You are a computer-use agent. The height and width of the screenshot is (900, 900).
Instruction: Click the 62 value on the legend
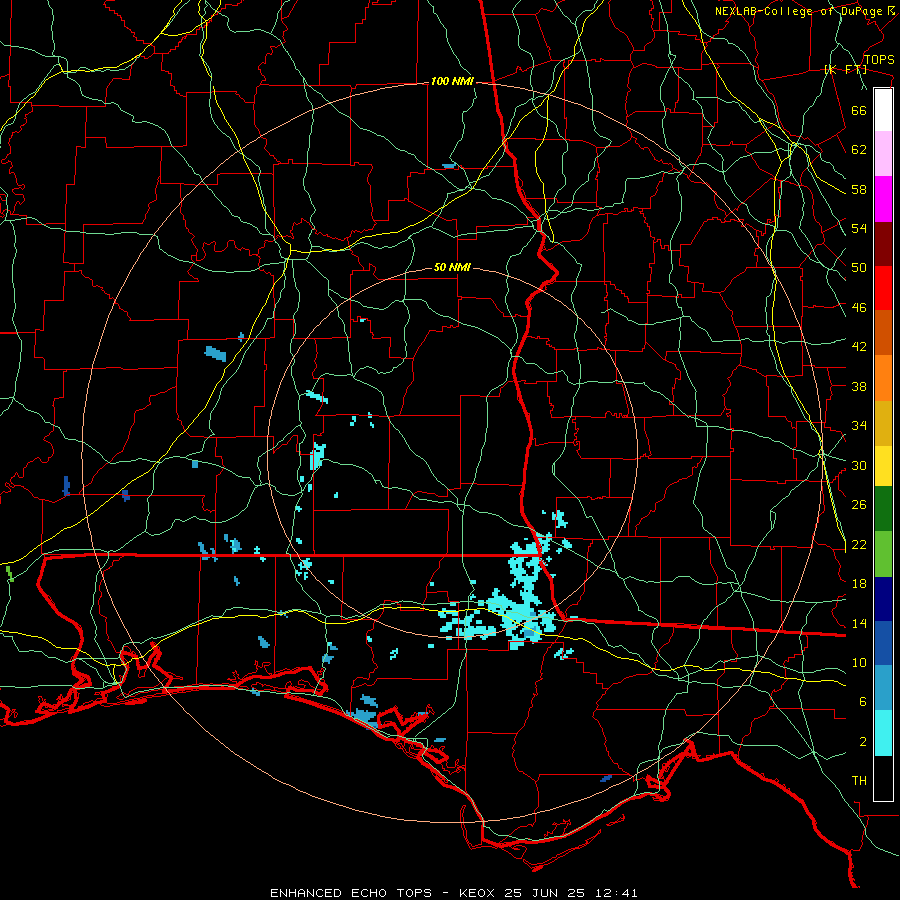[x=859, y=150]
